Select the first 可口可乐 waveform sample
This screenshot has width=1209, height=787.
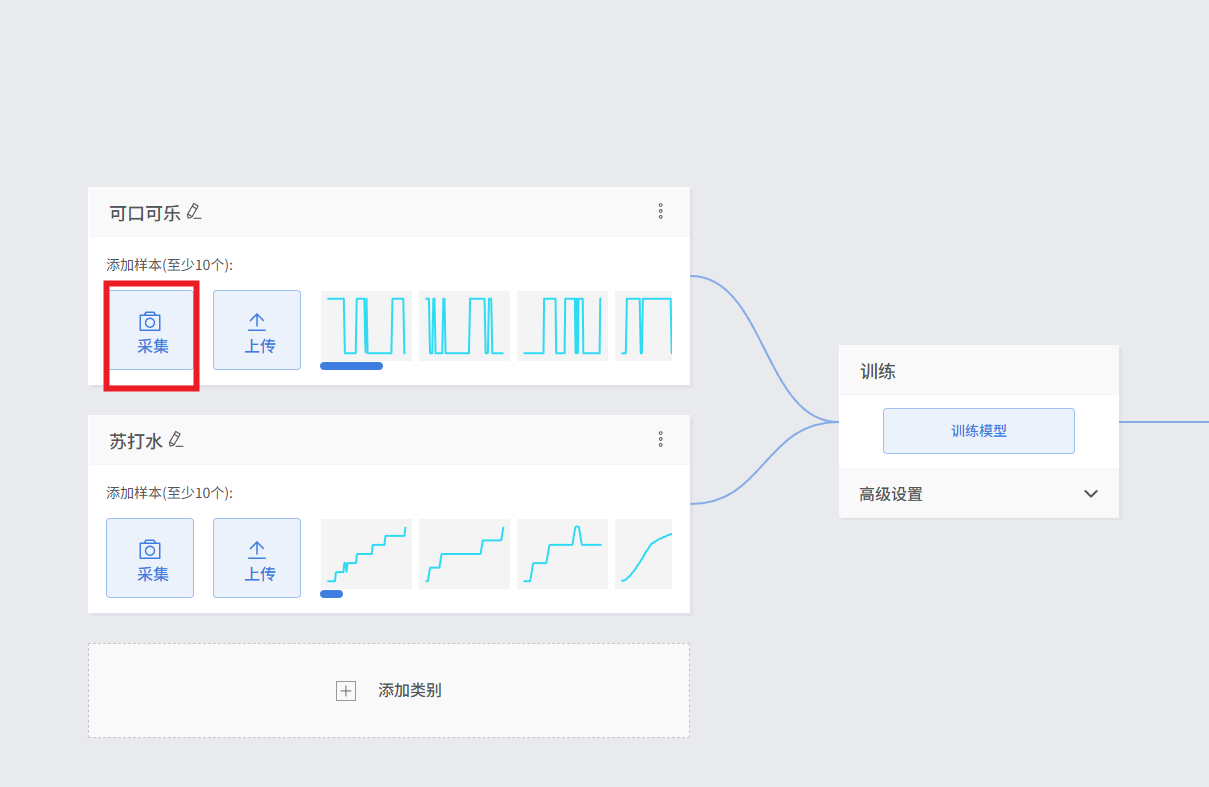[366, 326]
